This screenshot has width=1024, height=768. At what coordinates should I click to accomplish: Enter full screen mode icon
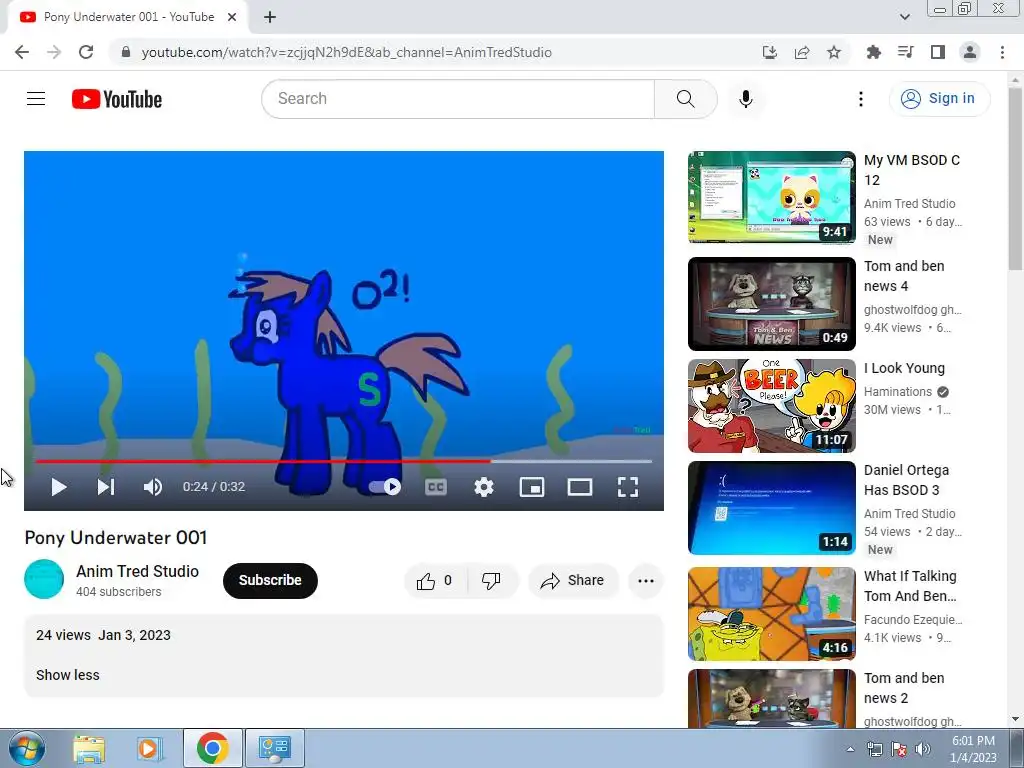tap(628, 487)
